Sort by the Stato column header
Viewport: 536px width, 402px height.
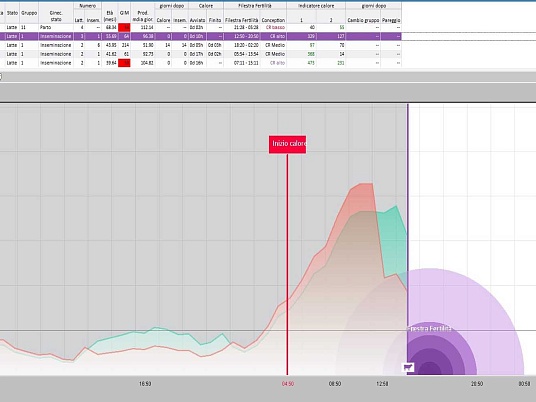tap(12, 13)
